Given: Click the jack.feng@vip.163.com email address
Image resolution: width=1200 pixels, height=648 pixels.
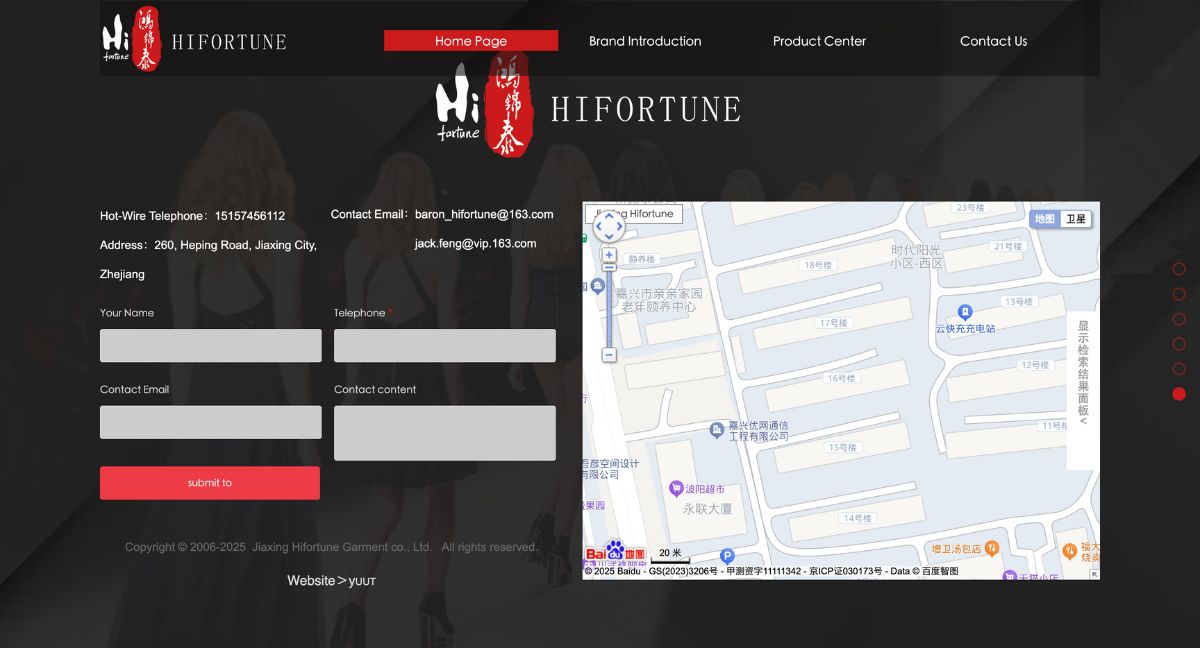Looking at the screenshot, I should click(x=475, y=243).
